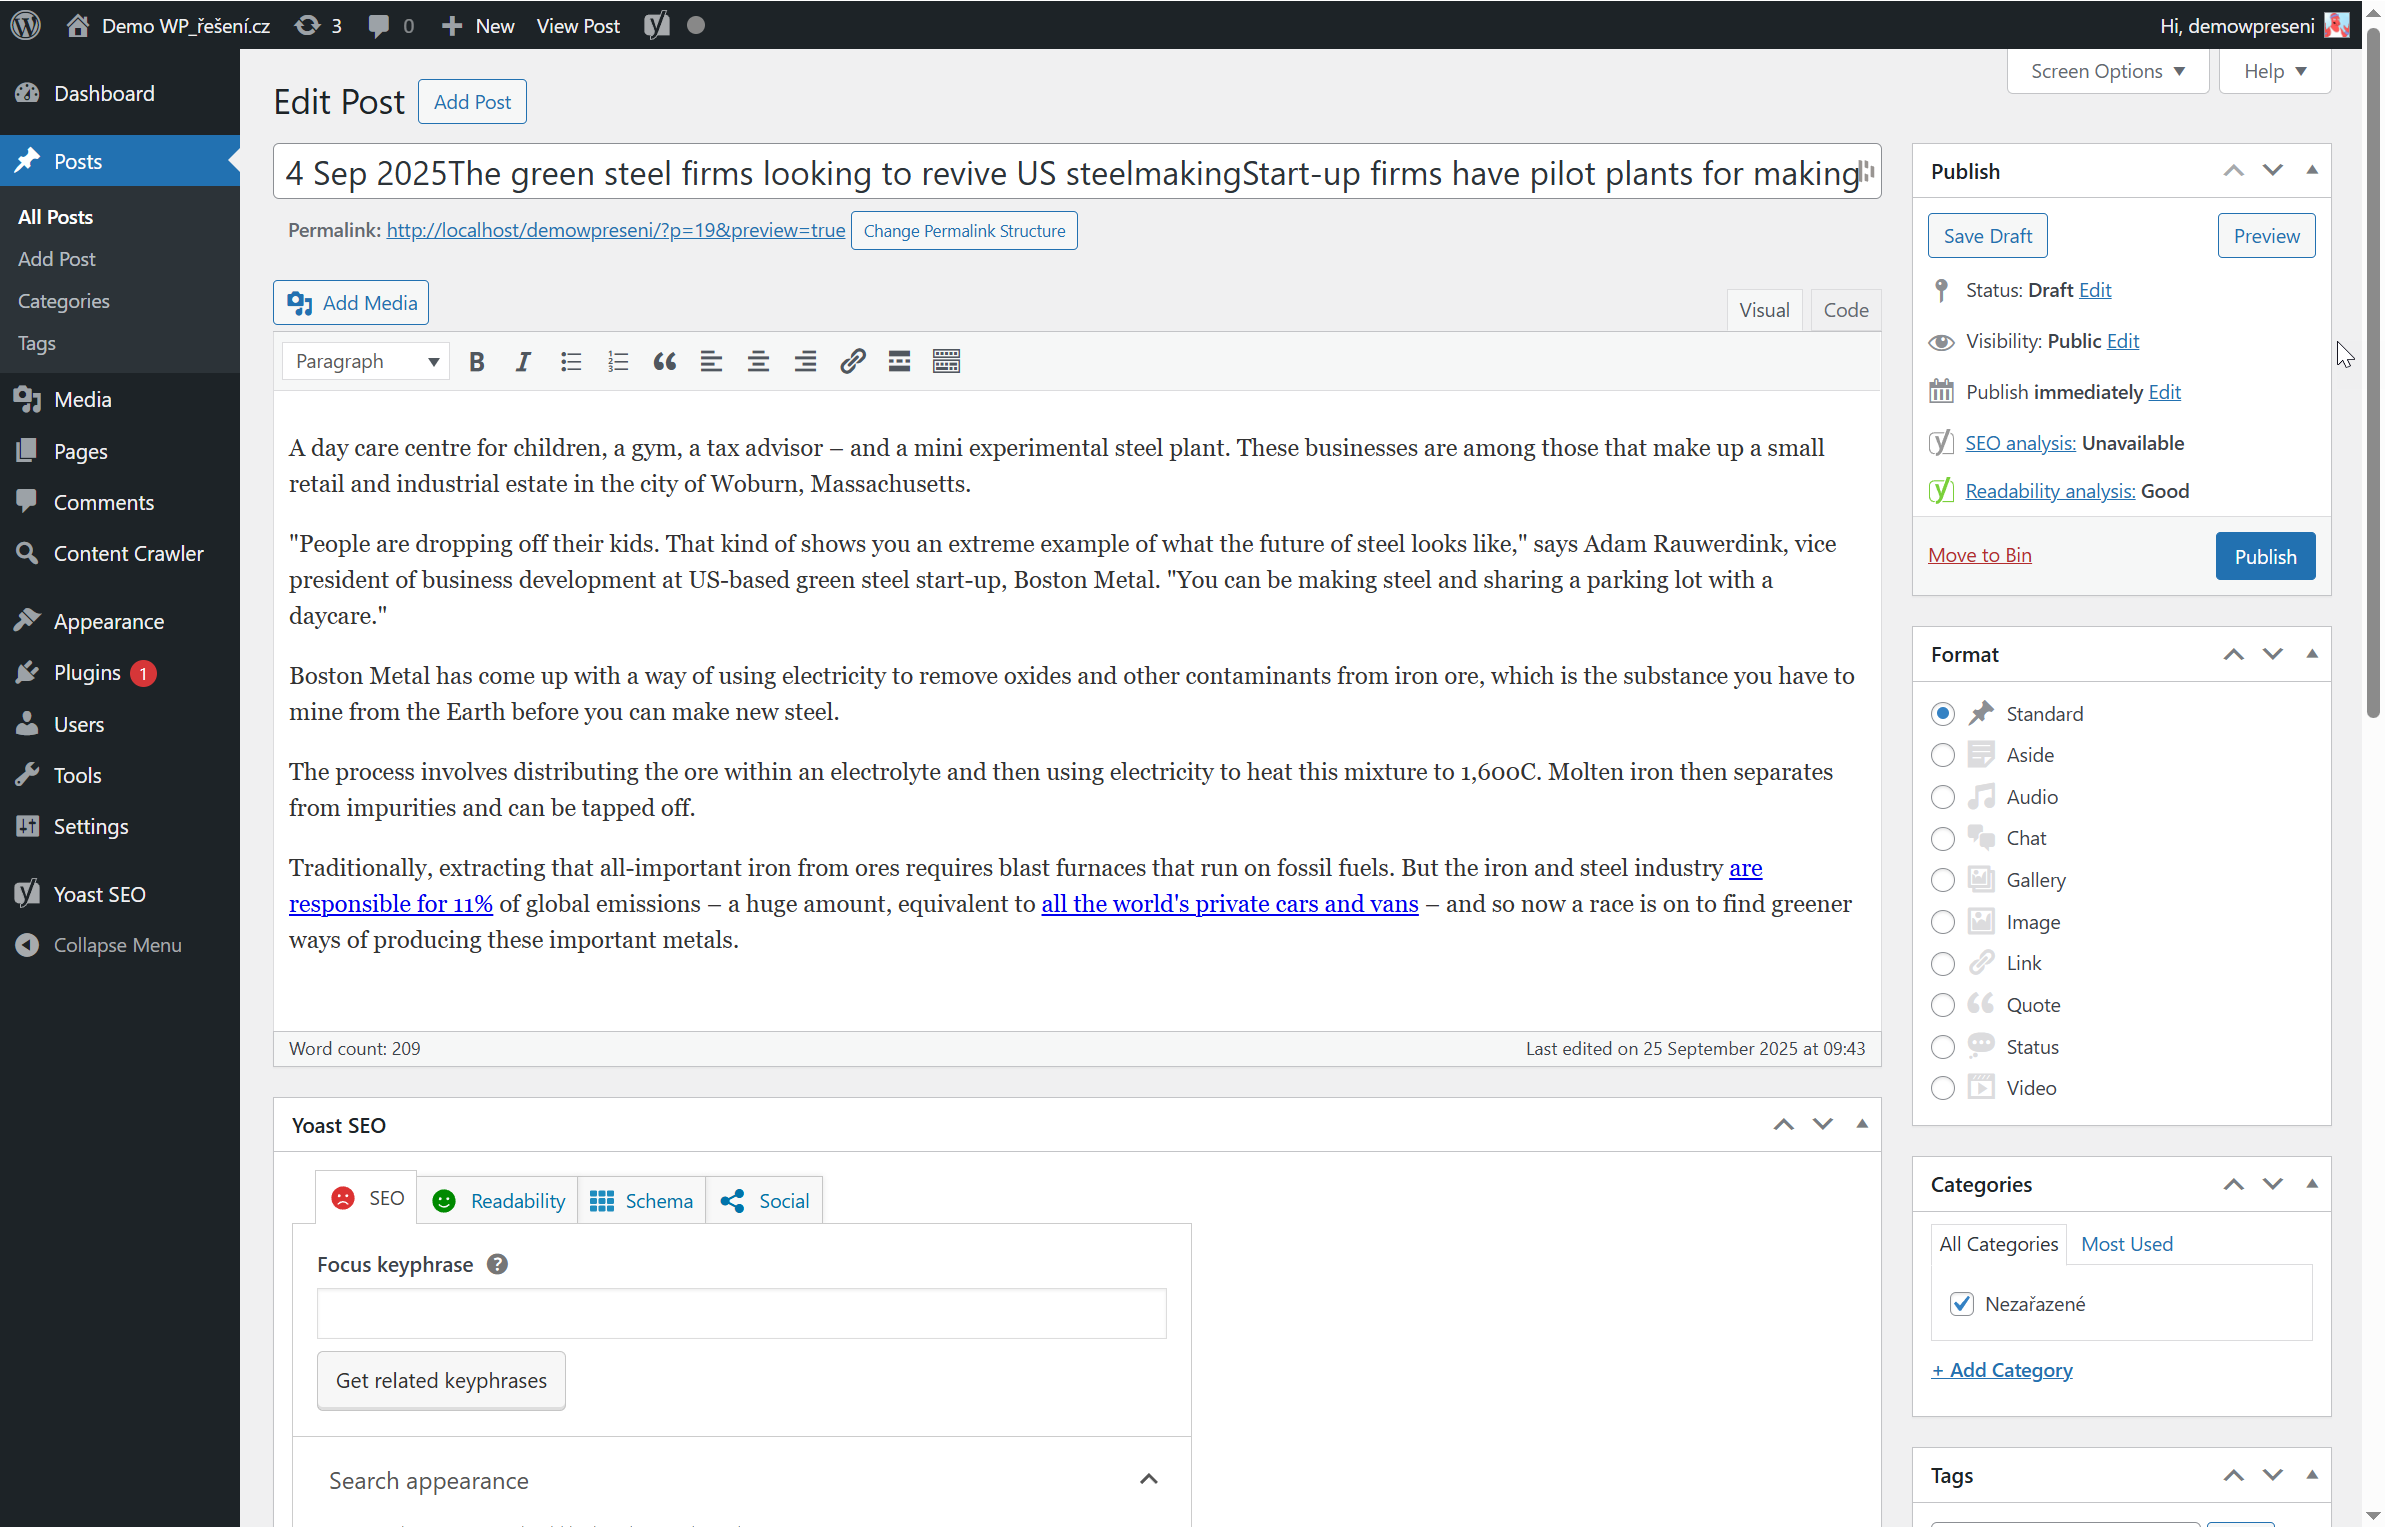
Task: Toggle the toolbar kitchen sink icon
Action: click(946, 362)
